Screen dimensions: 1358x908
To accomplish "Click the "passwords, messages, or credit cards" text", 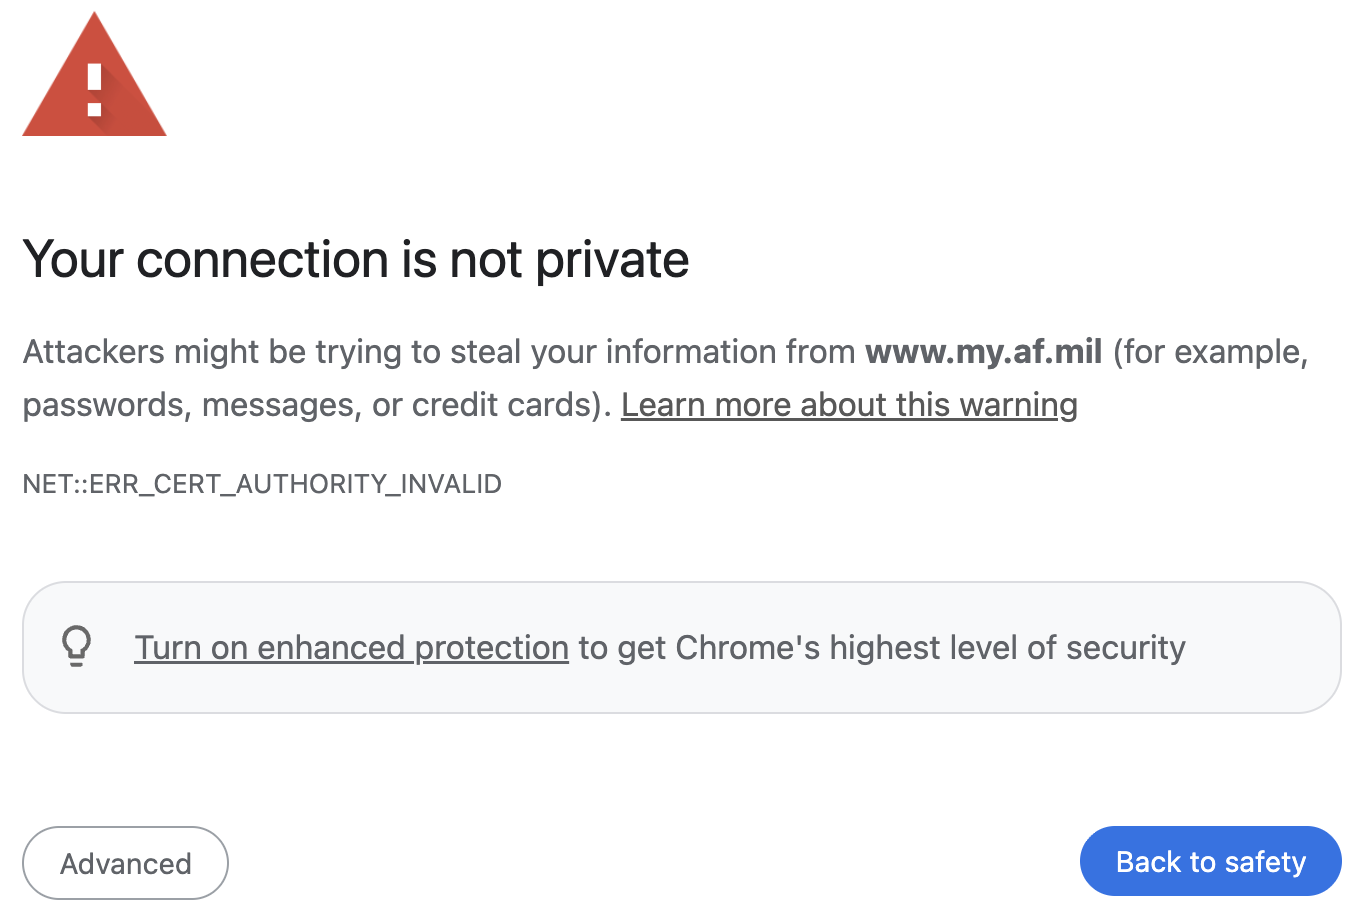I will (x=310, y=405).
